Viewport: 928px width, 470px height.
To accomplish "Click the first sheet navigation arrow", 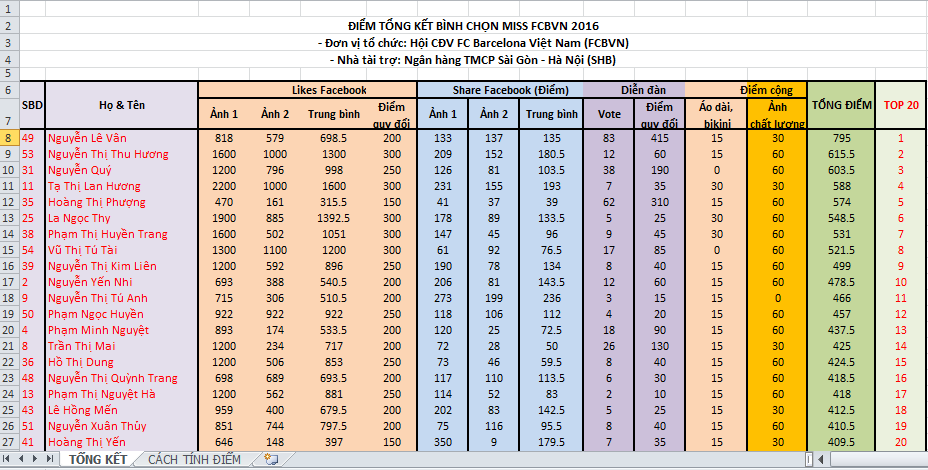I will point(8,459).
